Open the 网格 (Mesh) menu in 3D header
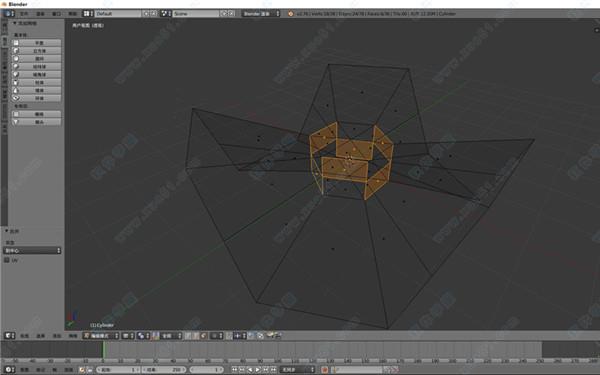 click(73, 336)
